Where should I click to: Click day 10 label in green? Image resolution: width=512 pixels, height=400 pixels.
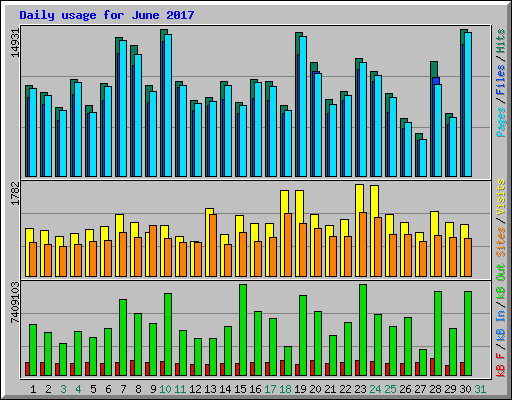coord(165,389)
